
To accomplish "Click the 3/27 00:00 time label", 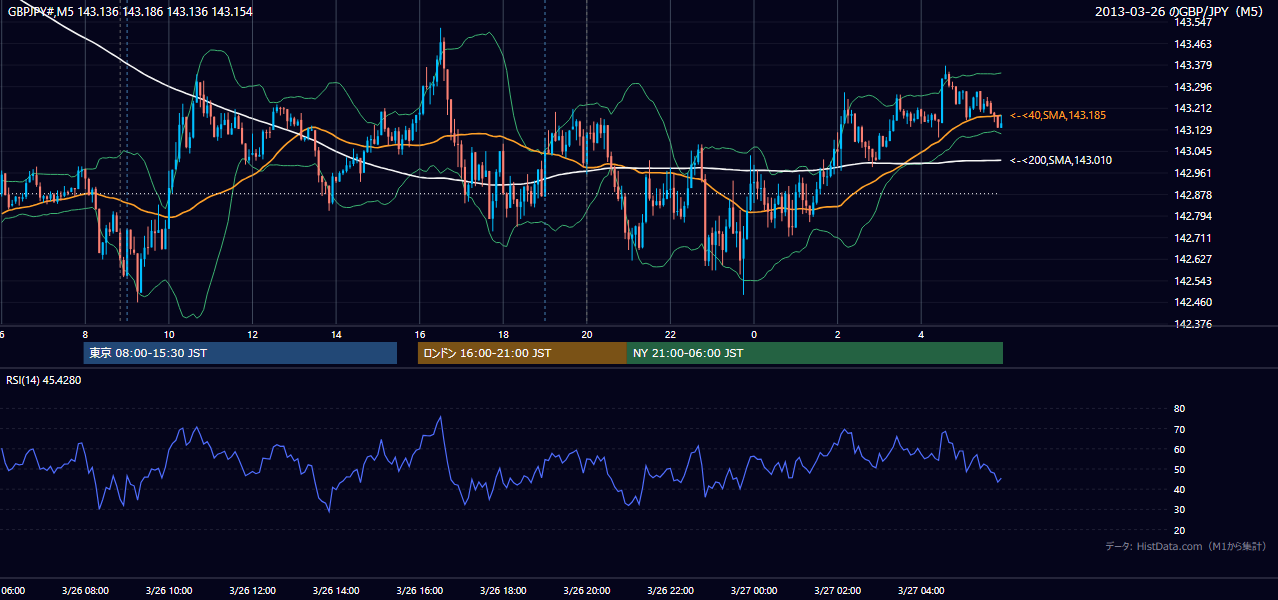I will (x=754, y=591).
